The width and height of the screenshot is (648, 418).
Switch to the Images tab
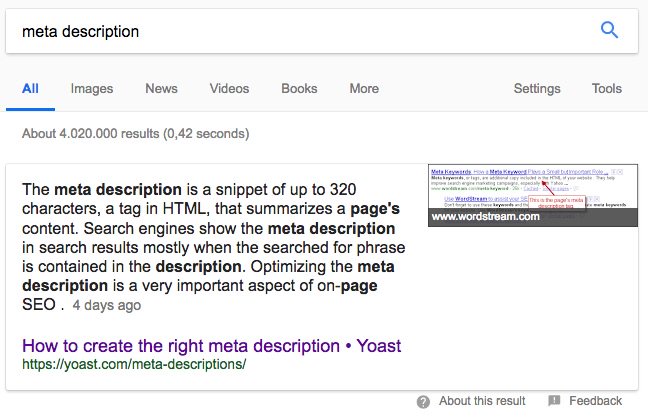92,88
